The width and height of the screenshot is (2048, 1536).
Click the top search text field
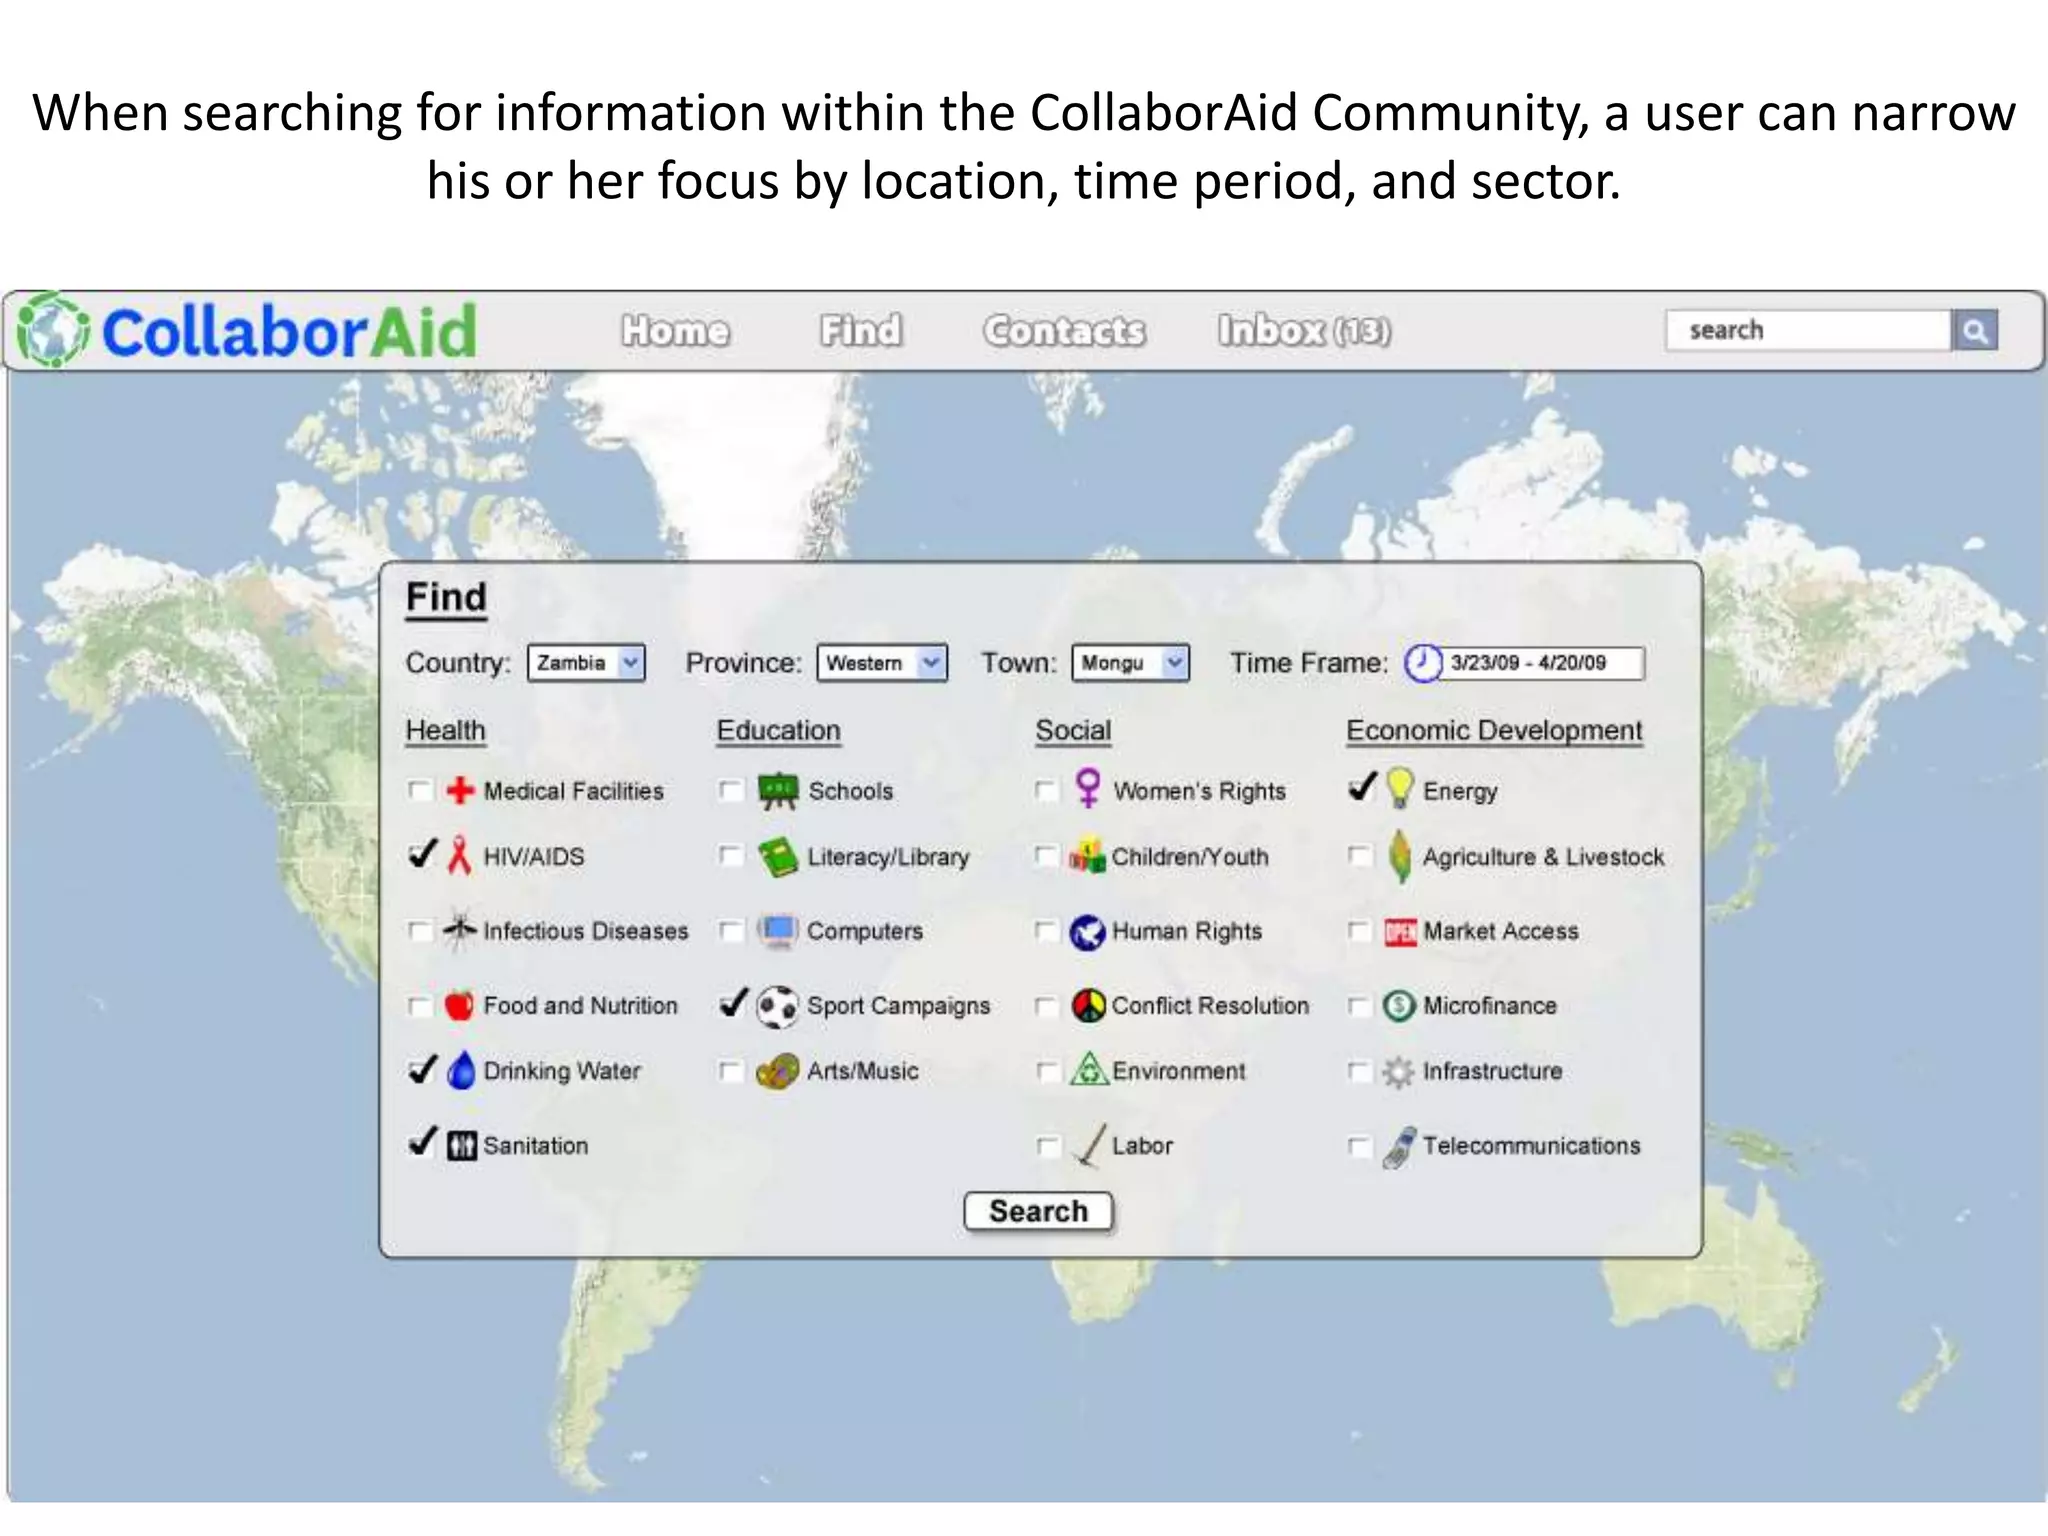click(x=1808, y=331)
